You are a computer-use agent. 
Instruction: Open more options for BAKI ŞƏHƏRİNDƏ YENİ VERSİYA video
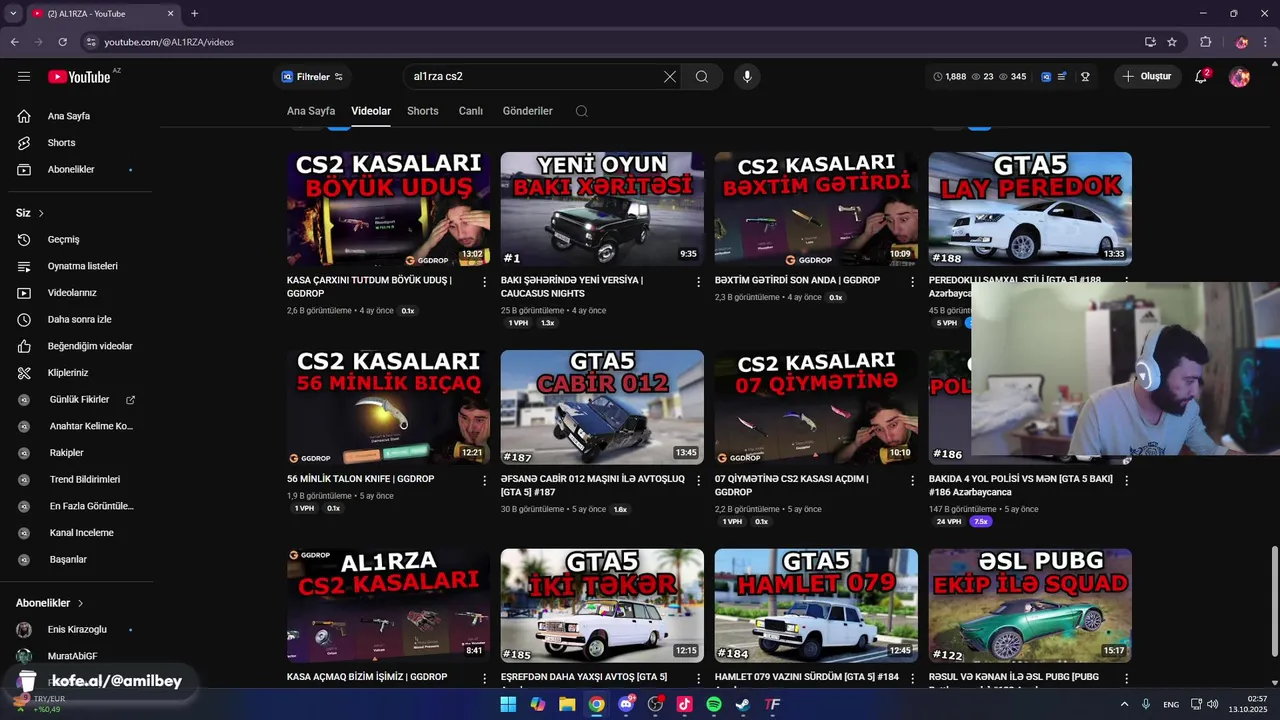coord(699,282)
